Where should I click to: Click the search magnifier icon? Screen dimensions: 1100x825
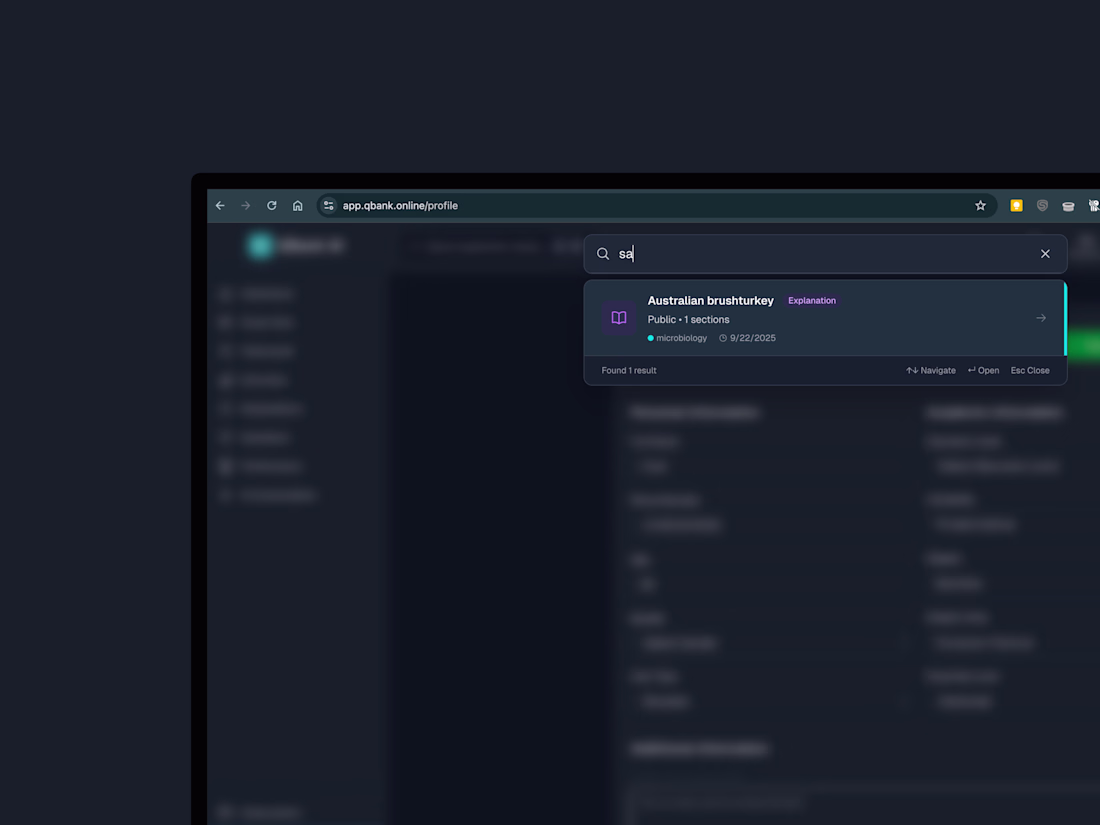tap(603, 254)
